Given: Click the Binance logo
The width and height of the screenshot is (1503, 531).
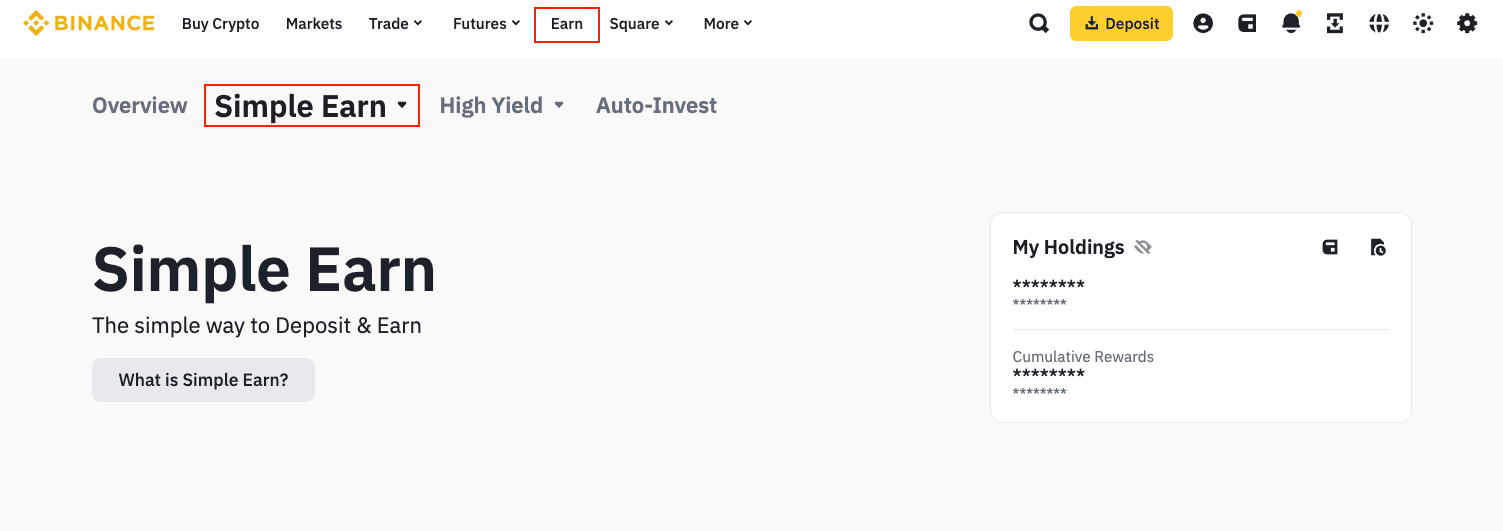Looking at the screenshot, I should click(89, 24).
